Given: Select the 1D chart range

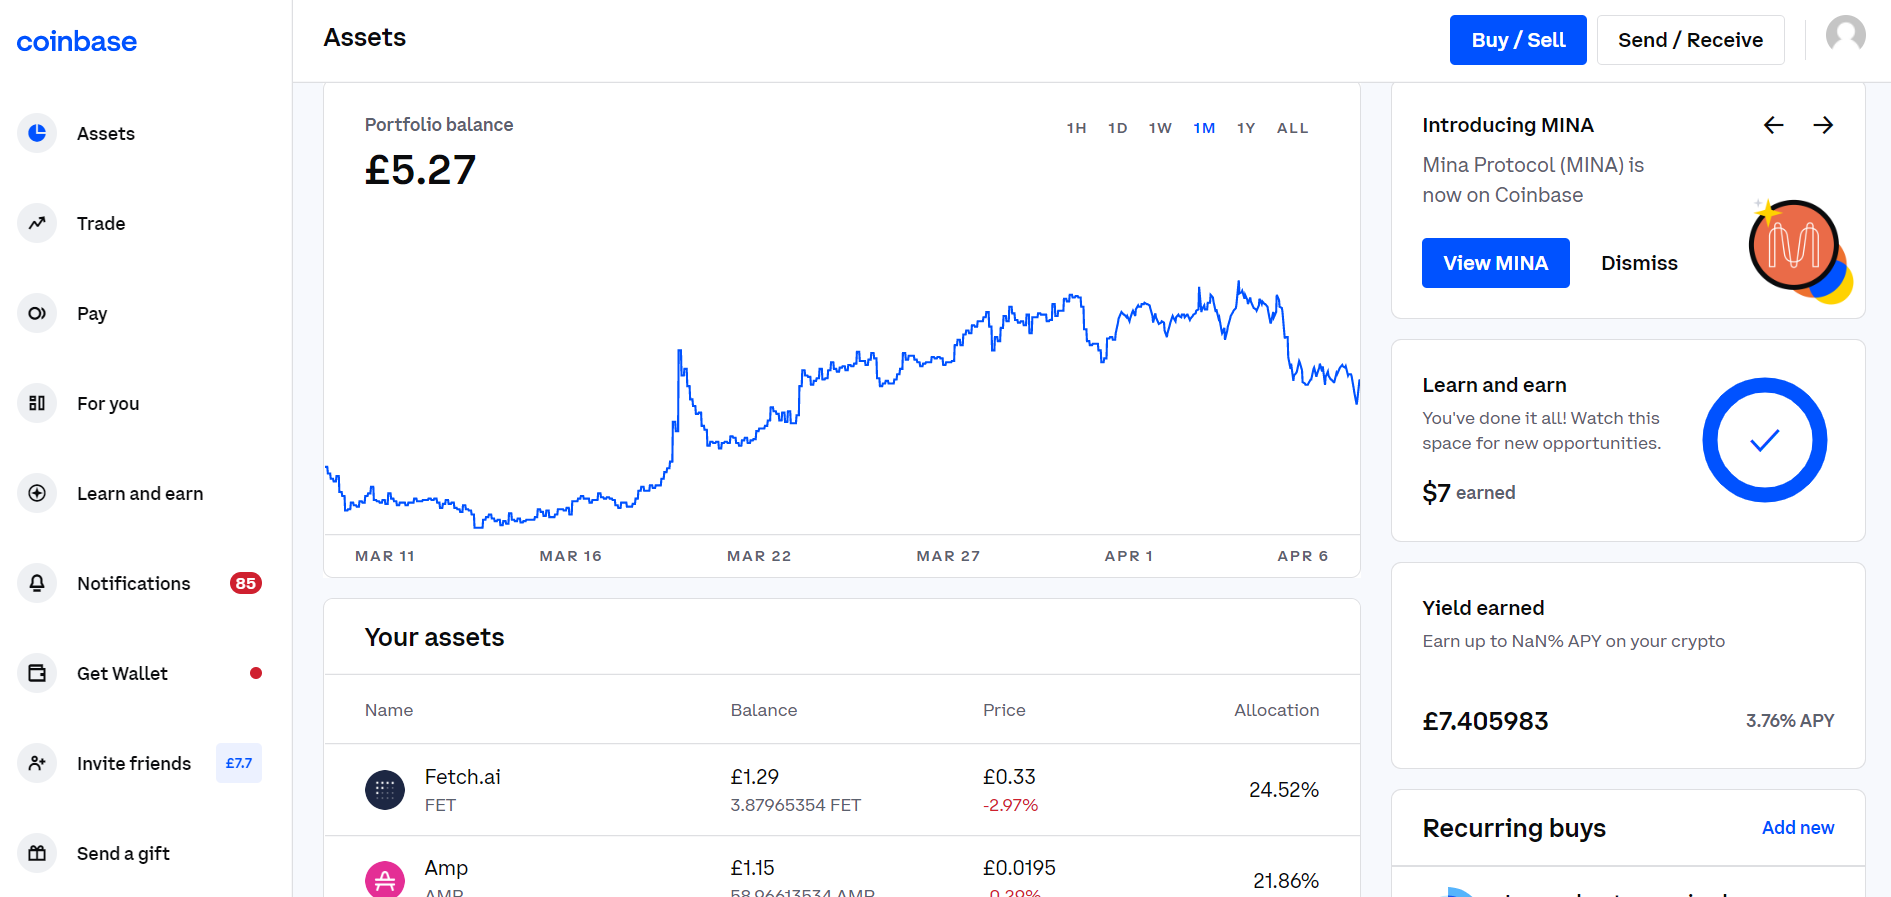Looking at the screenshot, I should 1118,128.
